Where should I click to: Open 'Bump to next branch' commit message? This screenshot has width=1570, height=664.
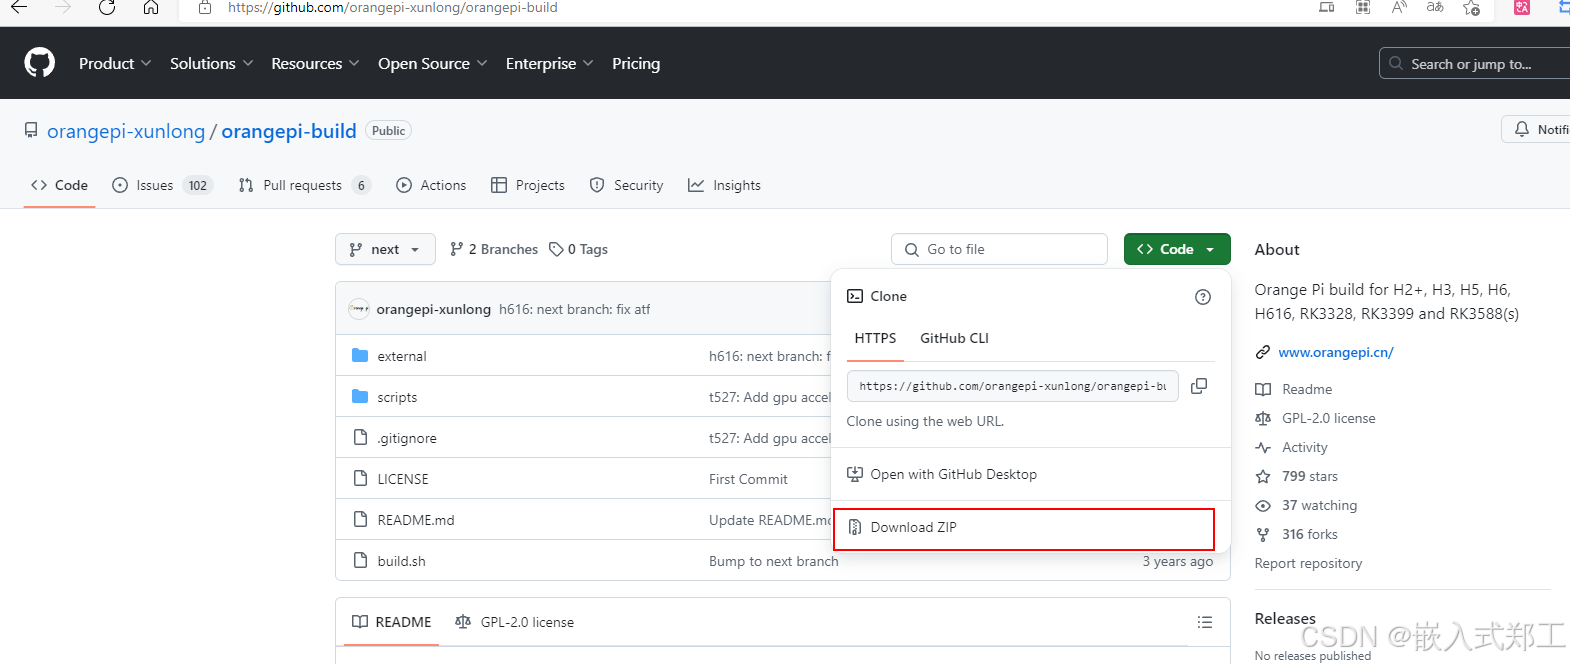click(x=773, y=561)
